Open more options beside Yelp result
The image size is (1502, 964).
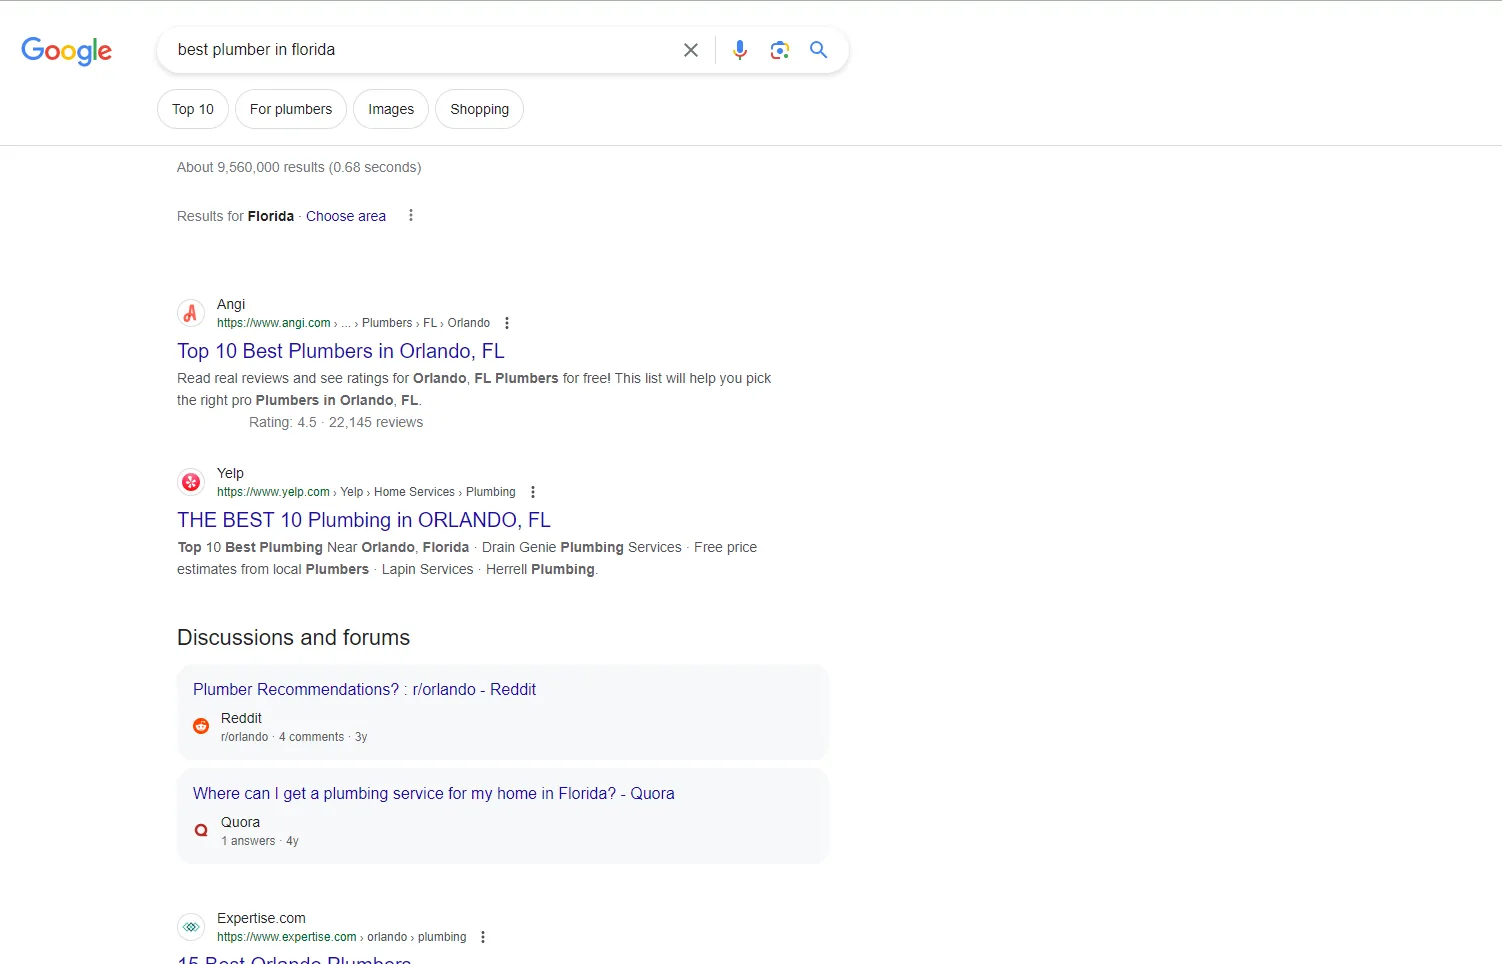[x=533, y=492]
